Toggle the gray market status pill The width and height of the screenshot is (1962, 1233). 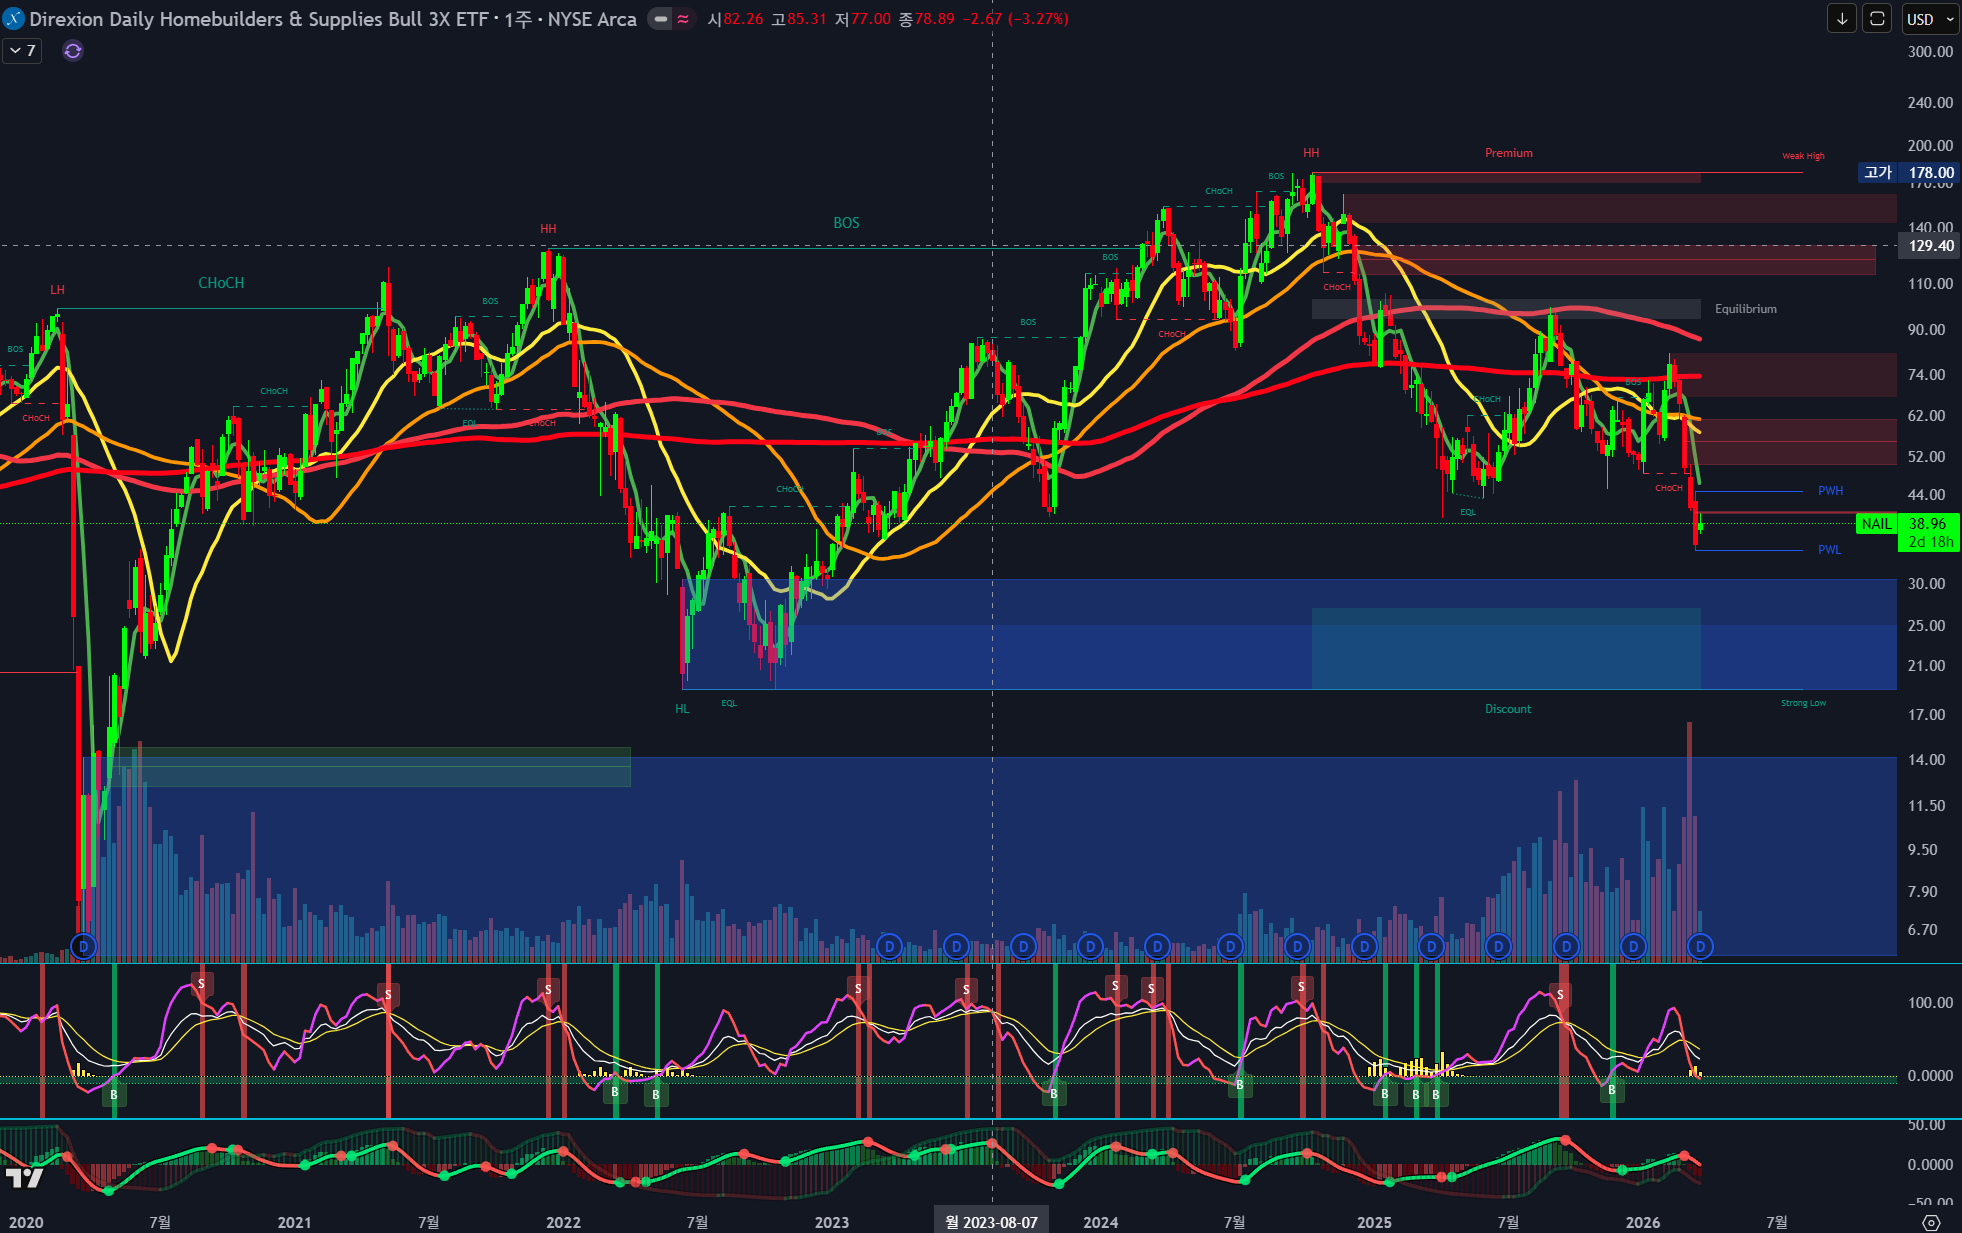tap(660, 19)
